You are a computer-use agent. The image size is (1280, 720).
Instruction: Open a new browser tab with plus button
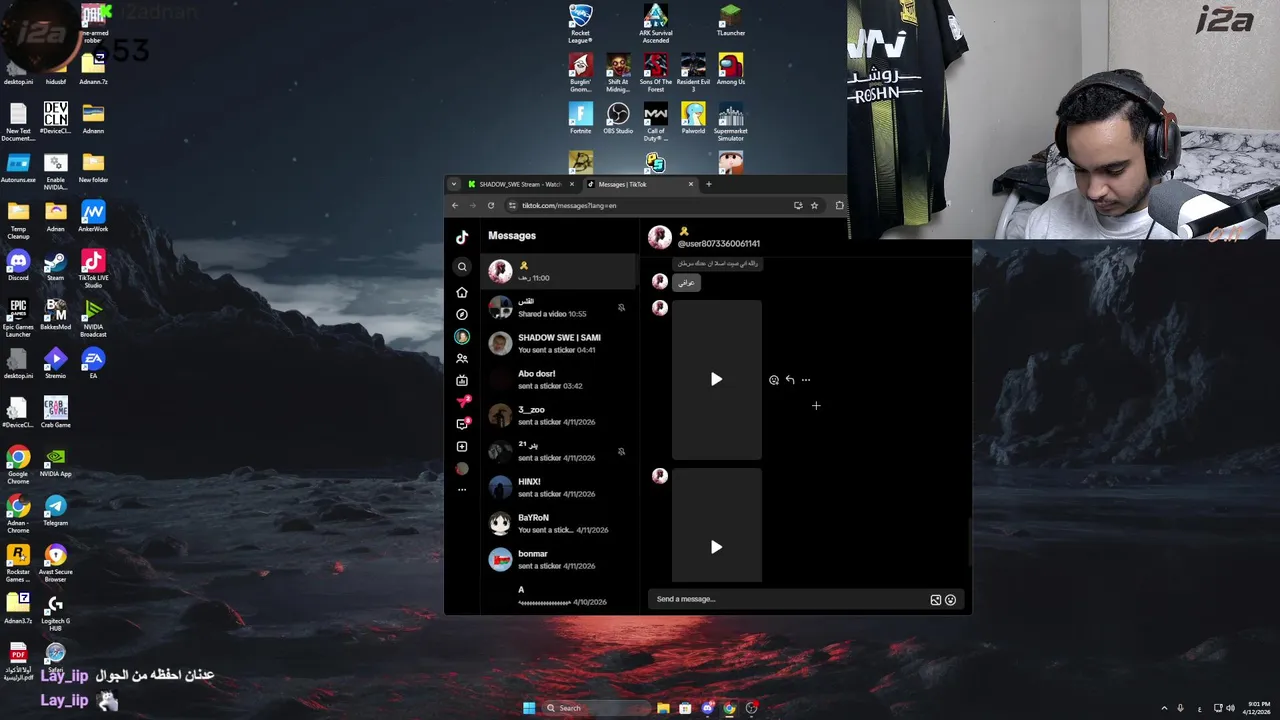tap(709, 184)
